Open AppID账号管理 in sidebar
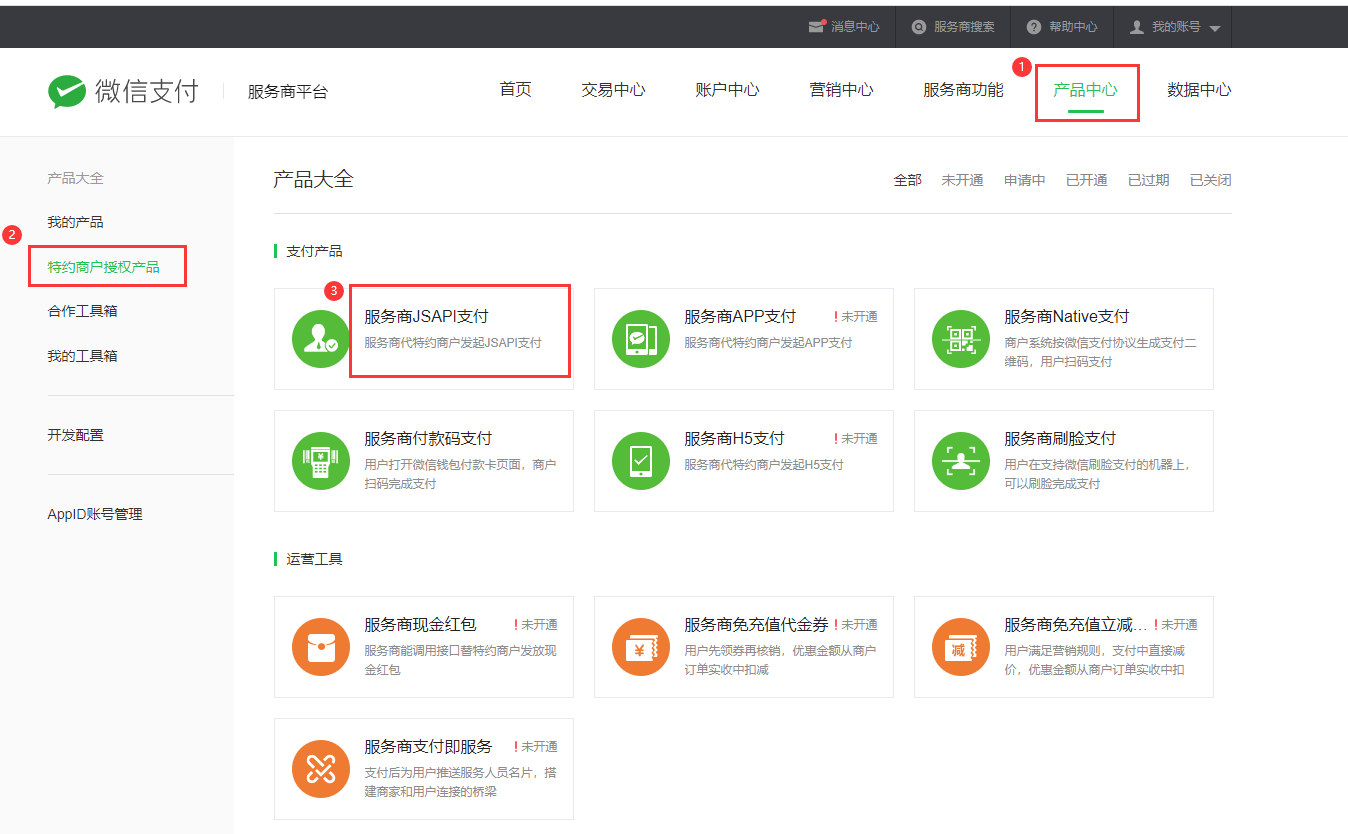 tap(95, 514)
